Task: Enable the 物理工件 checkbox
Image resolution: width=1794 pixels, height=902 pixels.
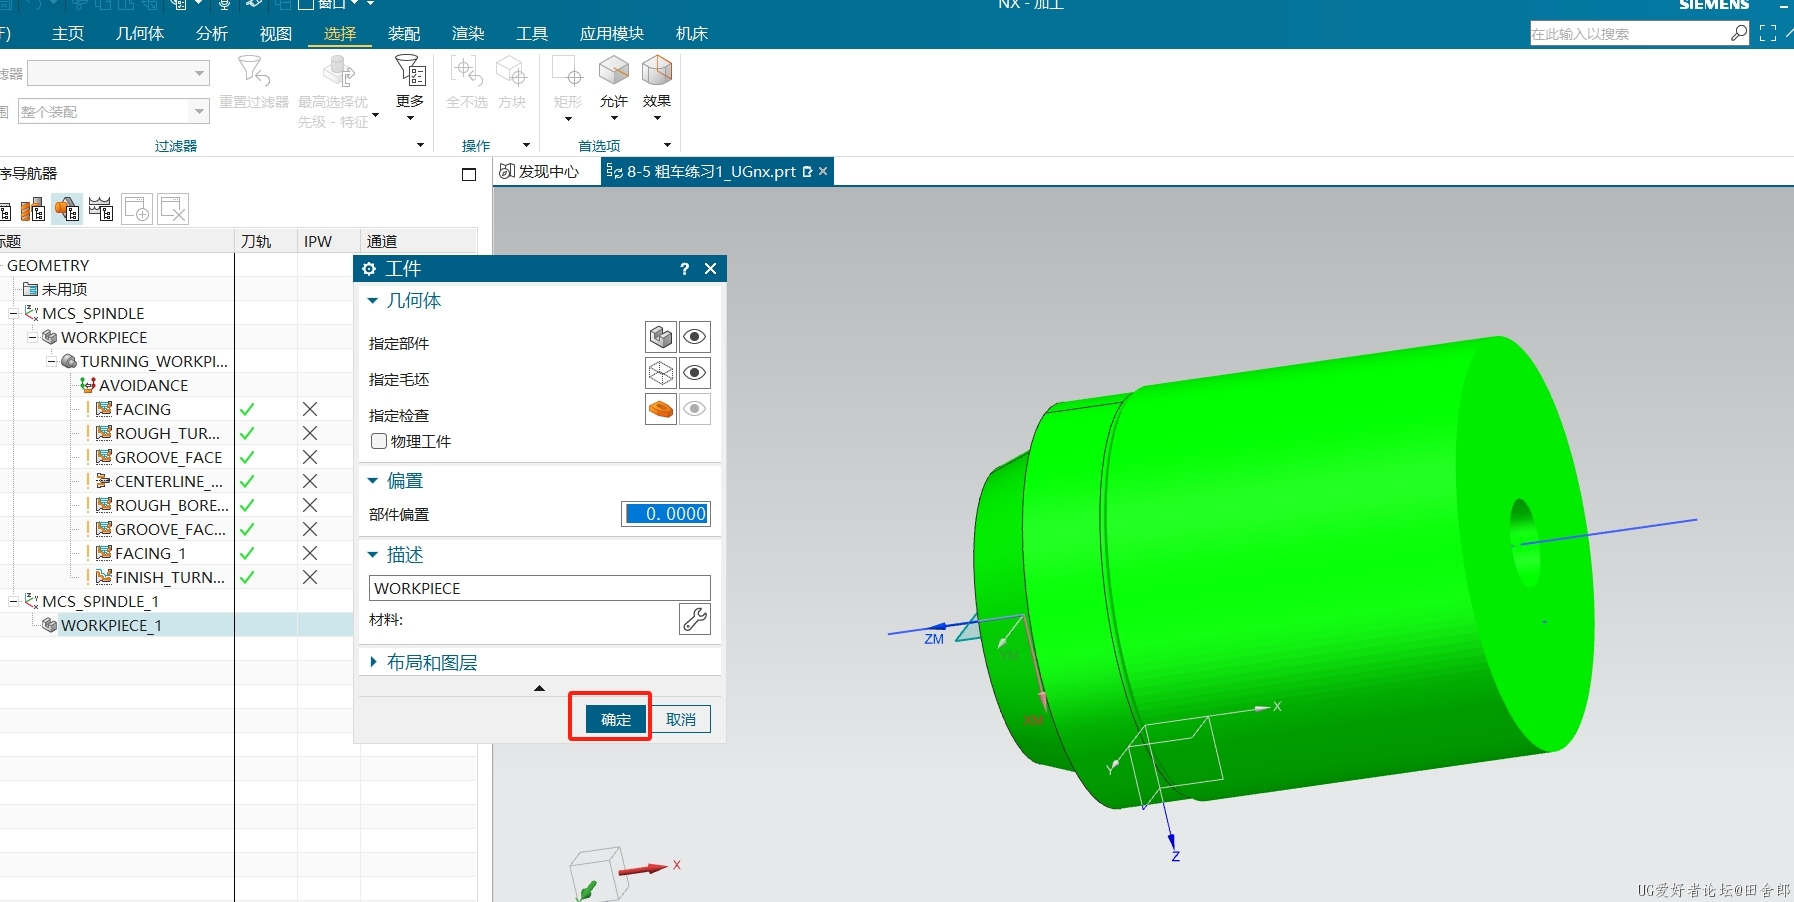Action: tap(379, 441)
